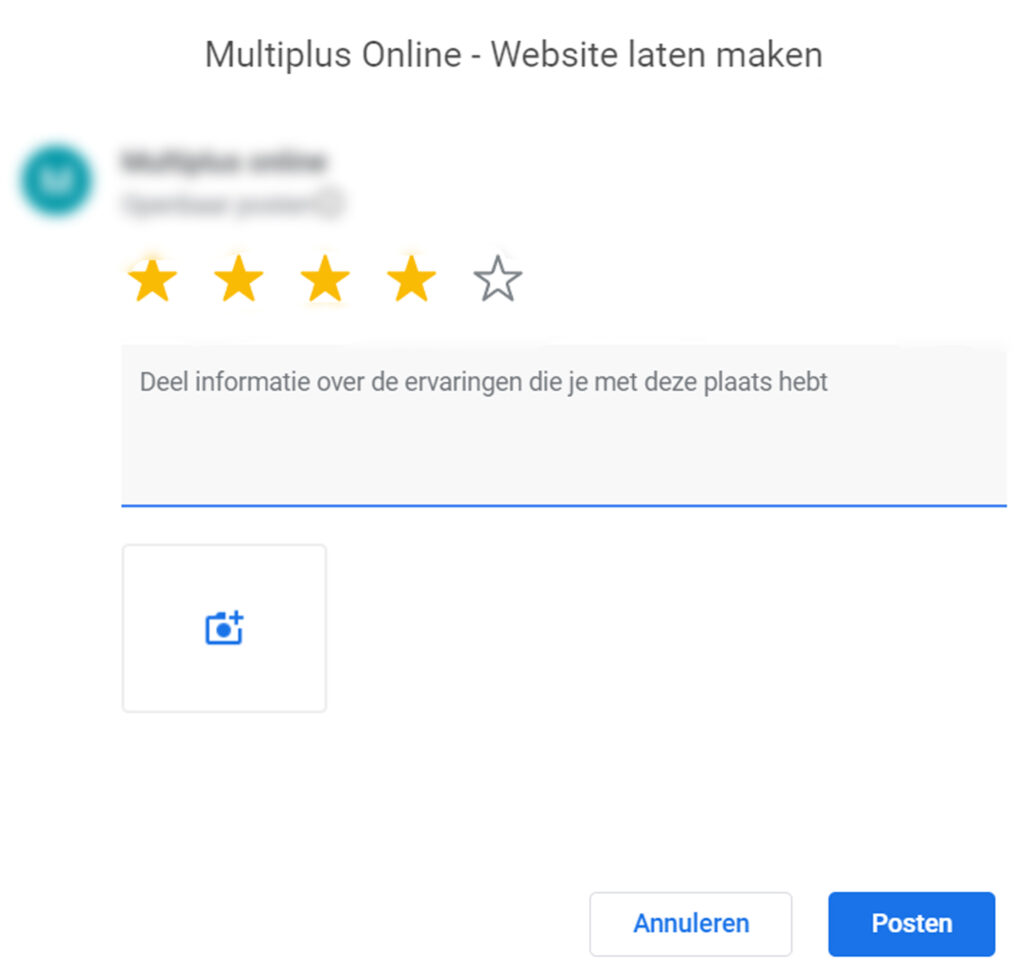Click the blurred public posting notice text

(220, 204)
